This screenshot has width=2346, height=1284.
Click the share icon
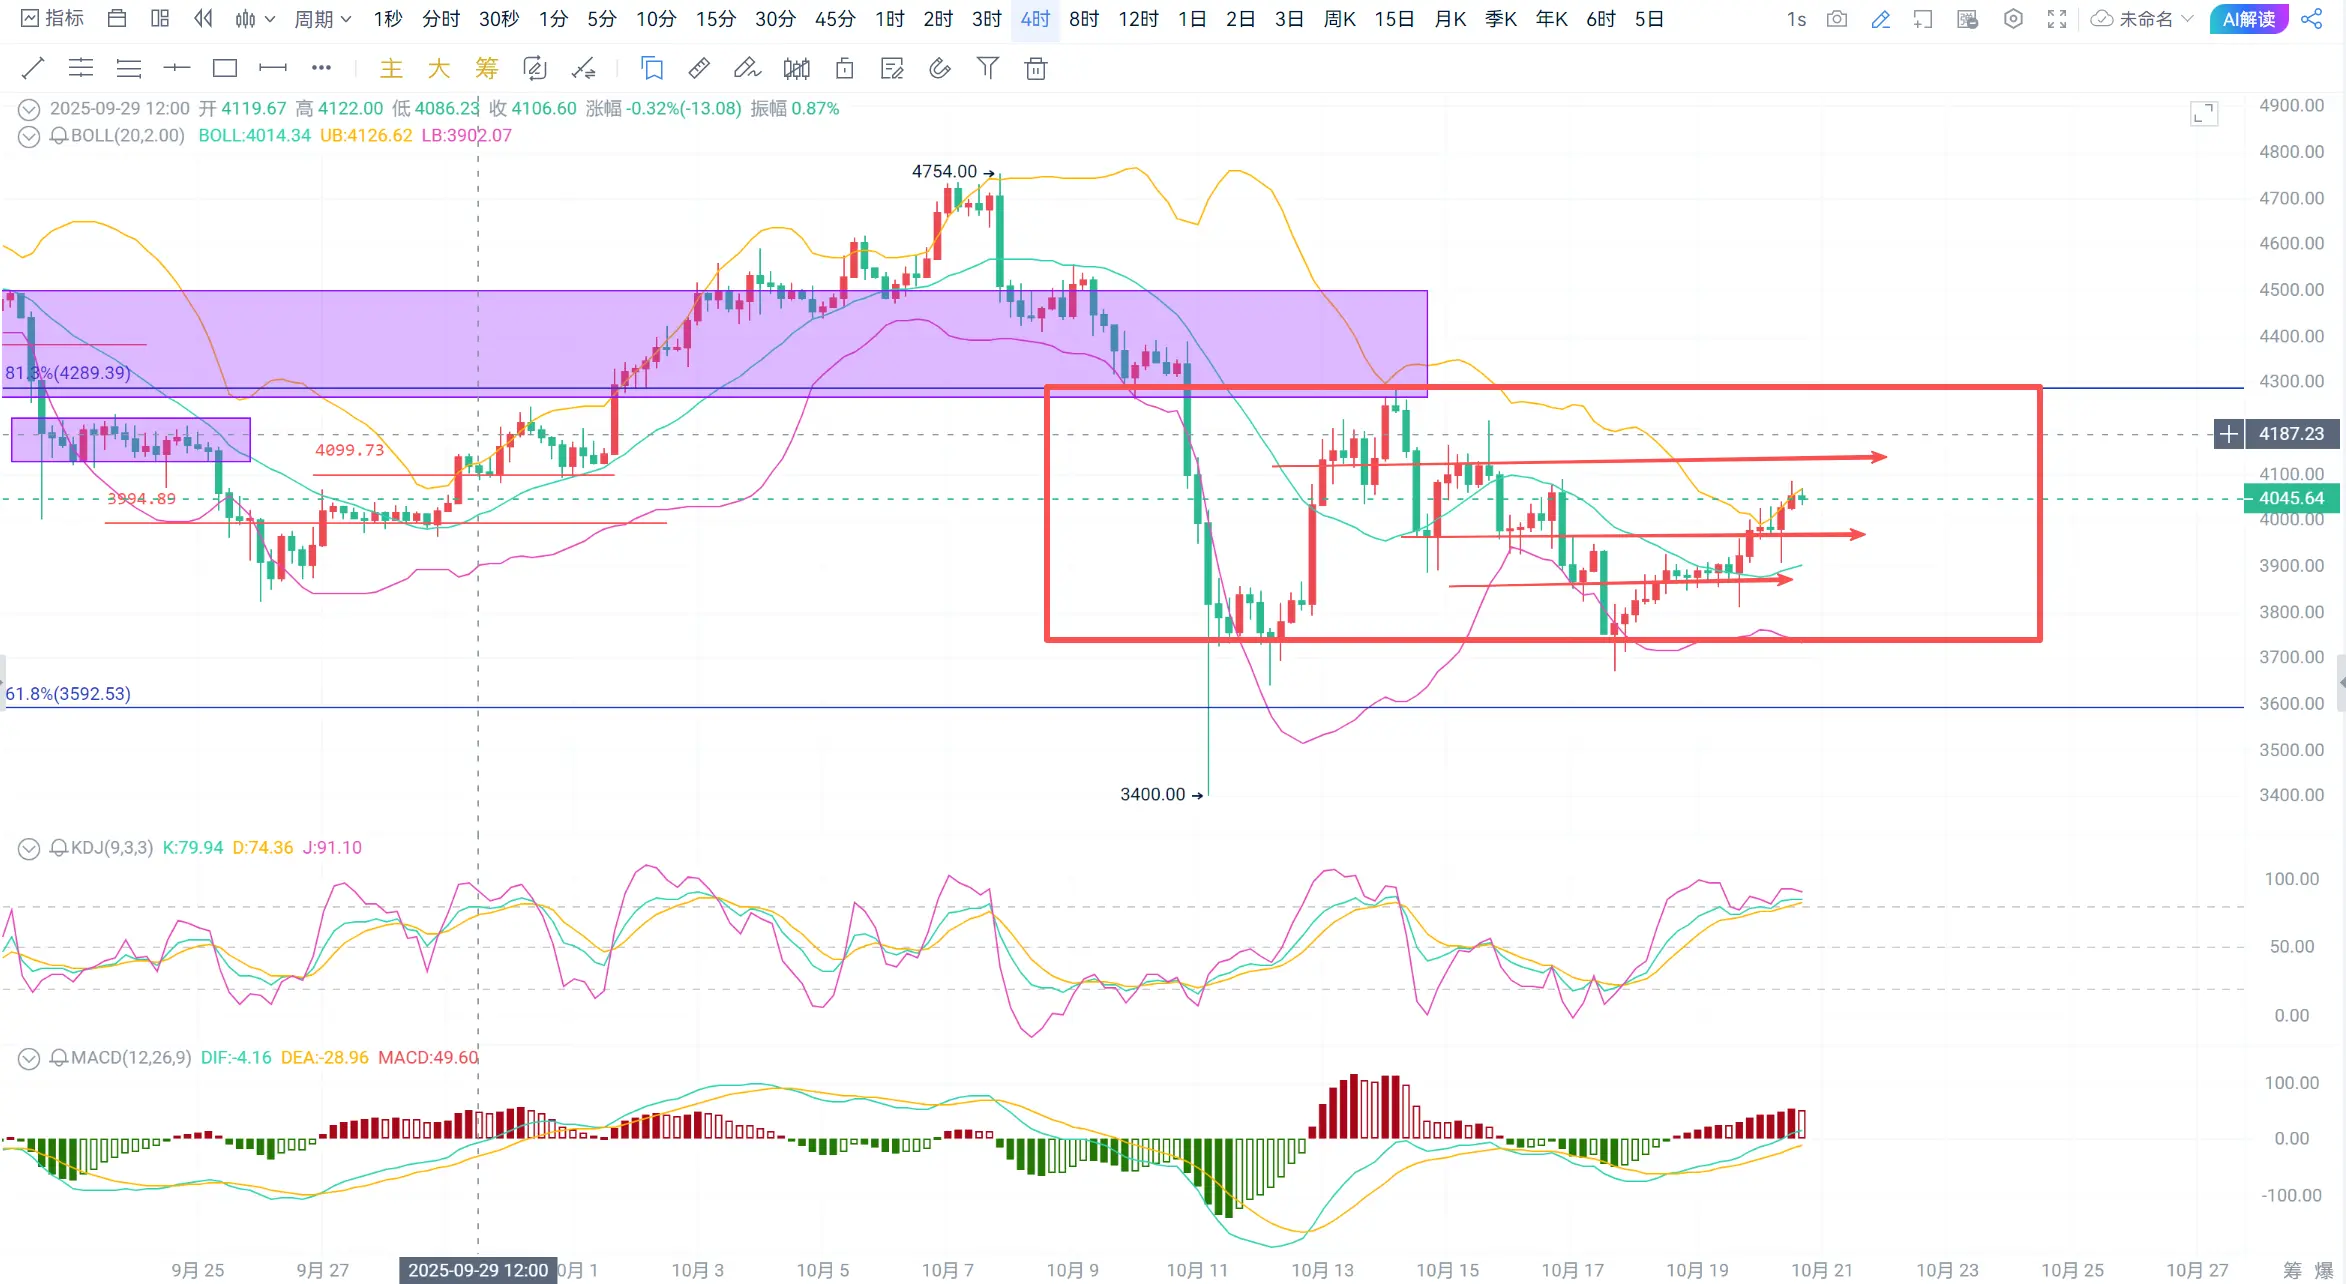(2312, 19)
